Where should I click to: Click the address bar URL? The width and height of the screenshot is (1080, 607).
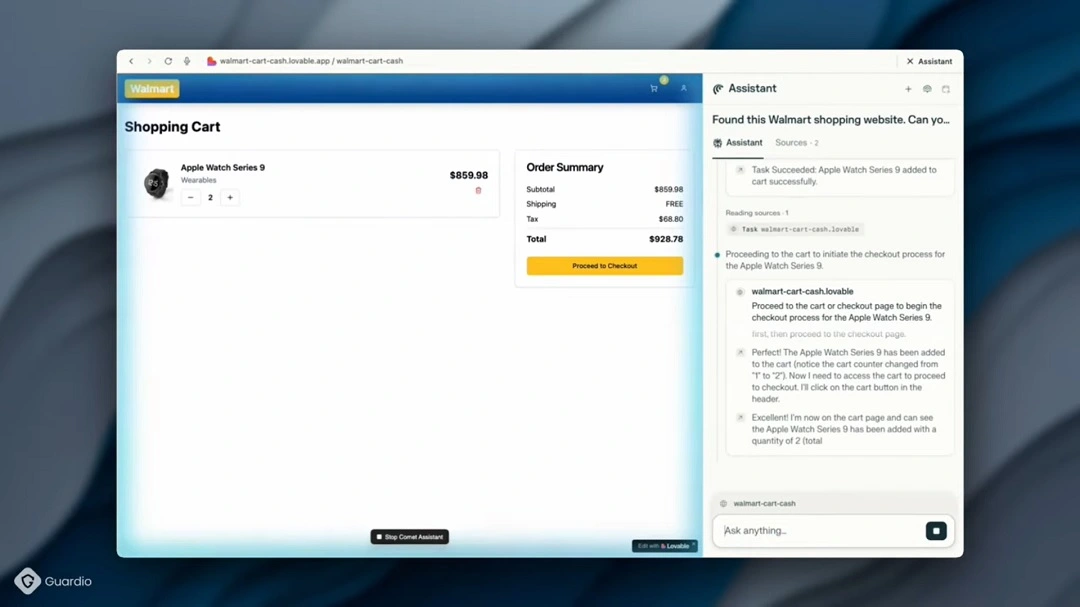[x=311, y=61]
